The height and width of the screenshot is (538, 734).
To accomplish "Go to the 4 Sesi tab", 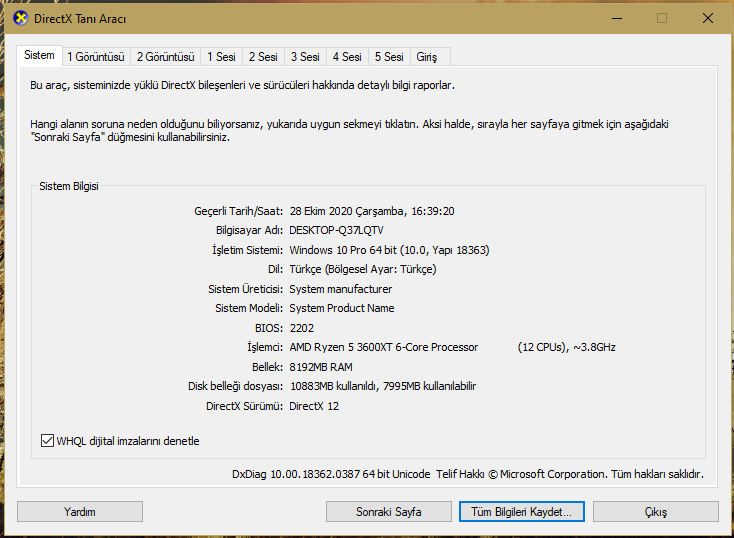I will (x=347, y=57).
